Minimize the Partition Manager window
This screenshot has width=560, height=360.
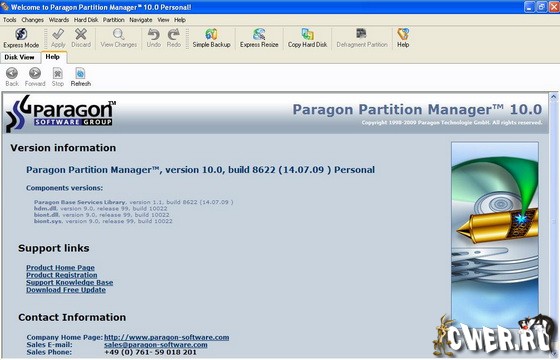point(529,7)
